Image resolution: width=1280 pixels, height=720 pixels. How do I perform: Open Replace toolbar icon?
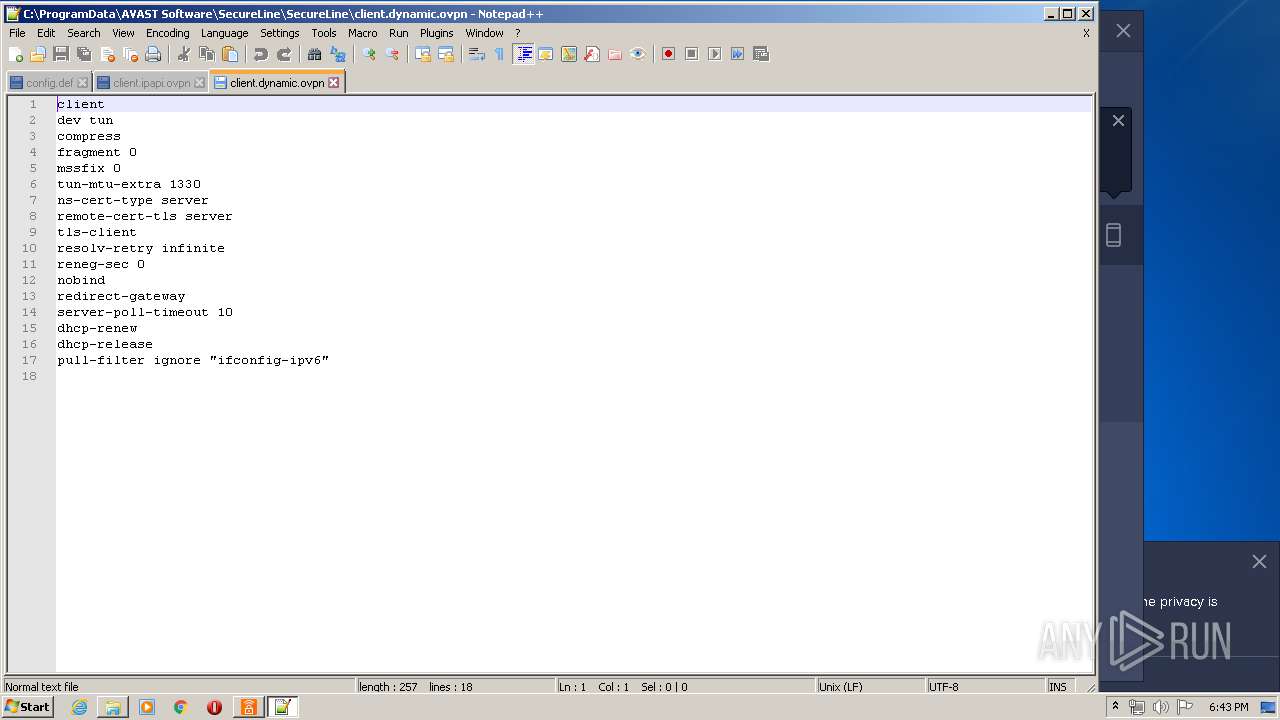[x=338, y=54]
